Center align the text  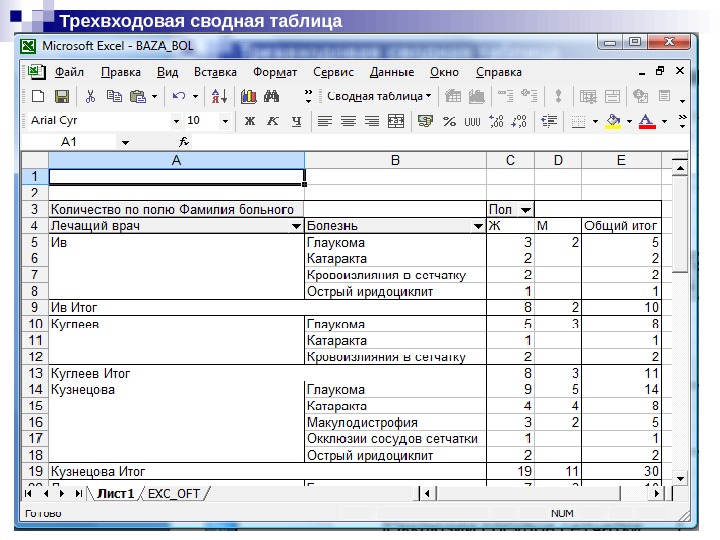point(349,121)
